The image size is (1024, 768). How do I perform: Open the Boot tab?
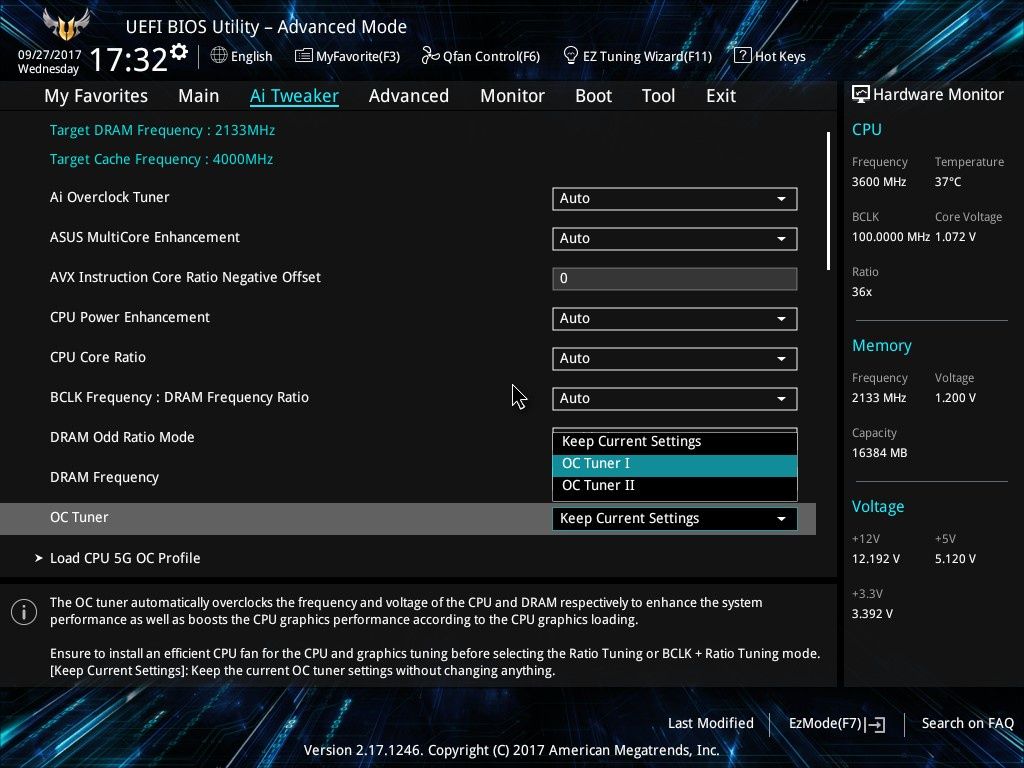pos(593,96)
